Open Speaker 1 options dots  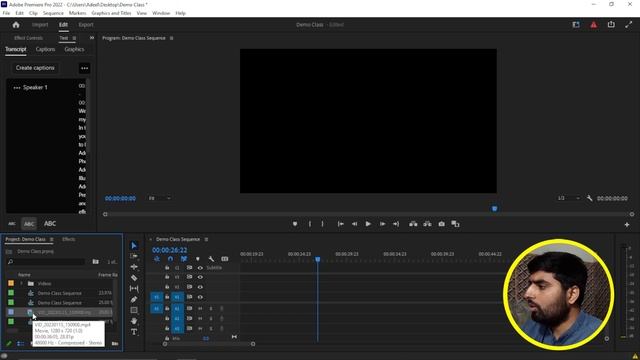tap(17, 87)
